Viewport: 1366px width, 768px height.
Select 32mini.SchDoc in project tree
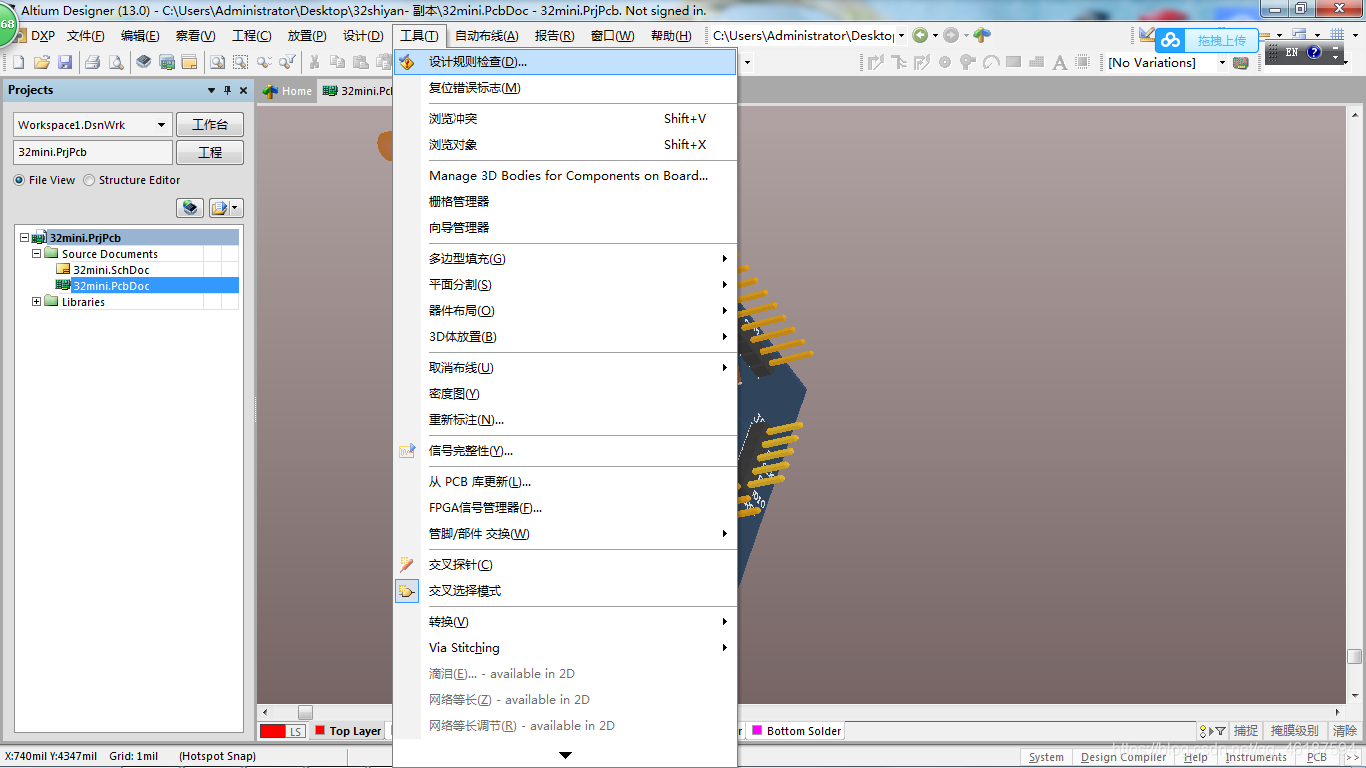click(111, 270)
